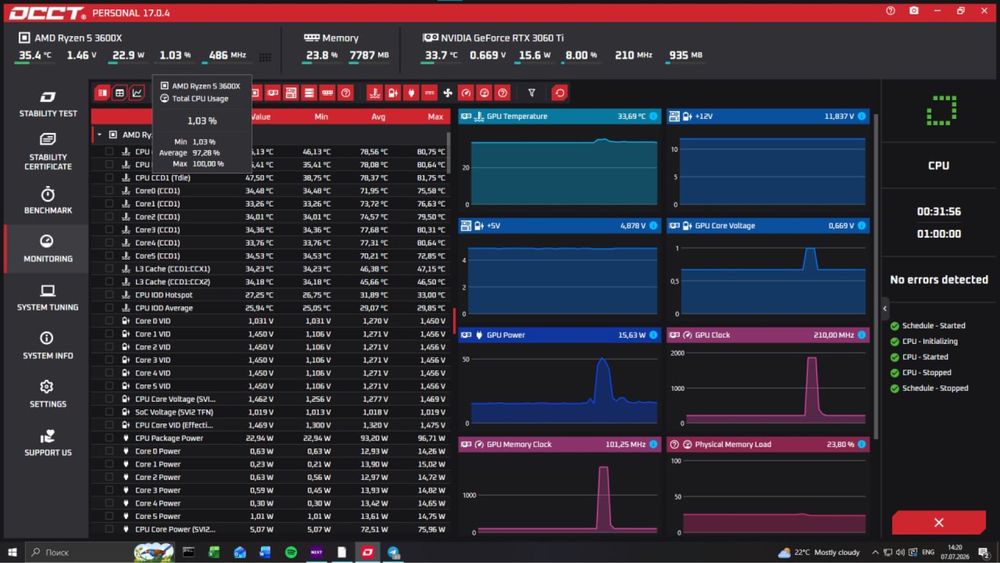
Task: Open the Stability Certificate section
Action: pyautogui.click(x=48, y=152)
